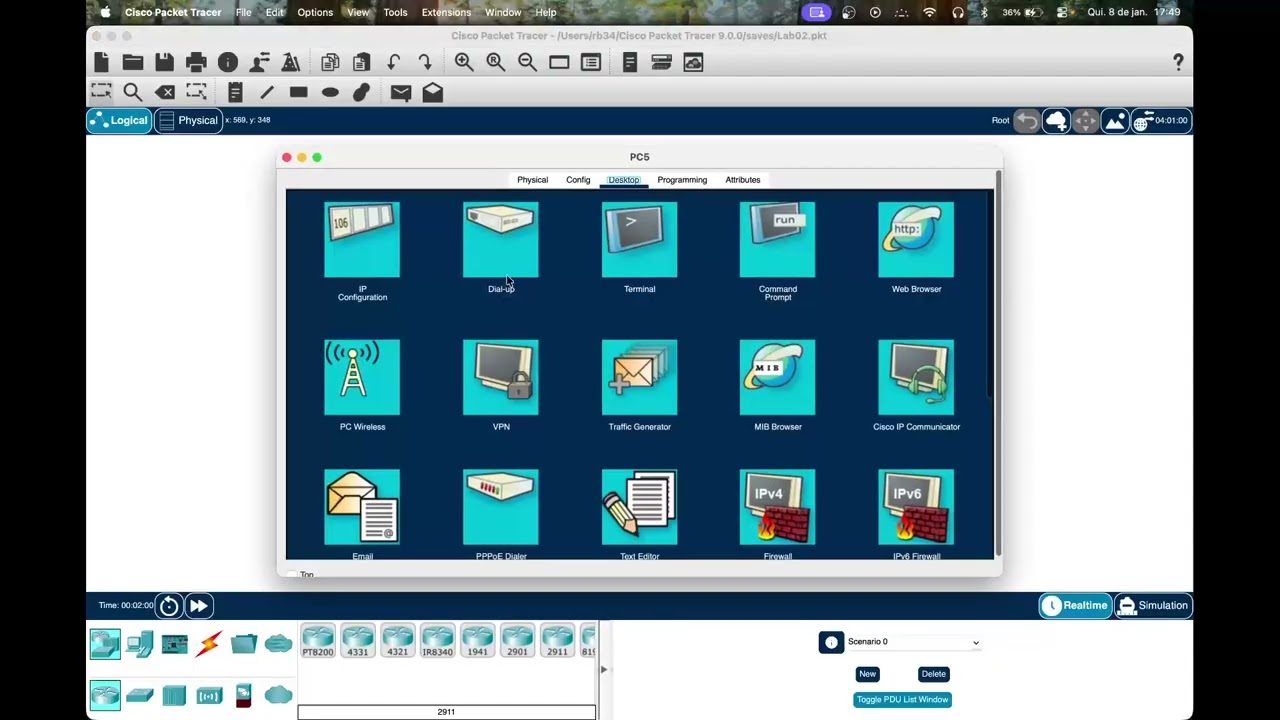This screenshot has height=720, width=1280.
Task: Launch the Web Browser app
Action: [x=916, y=240]
